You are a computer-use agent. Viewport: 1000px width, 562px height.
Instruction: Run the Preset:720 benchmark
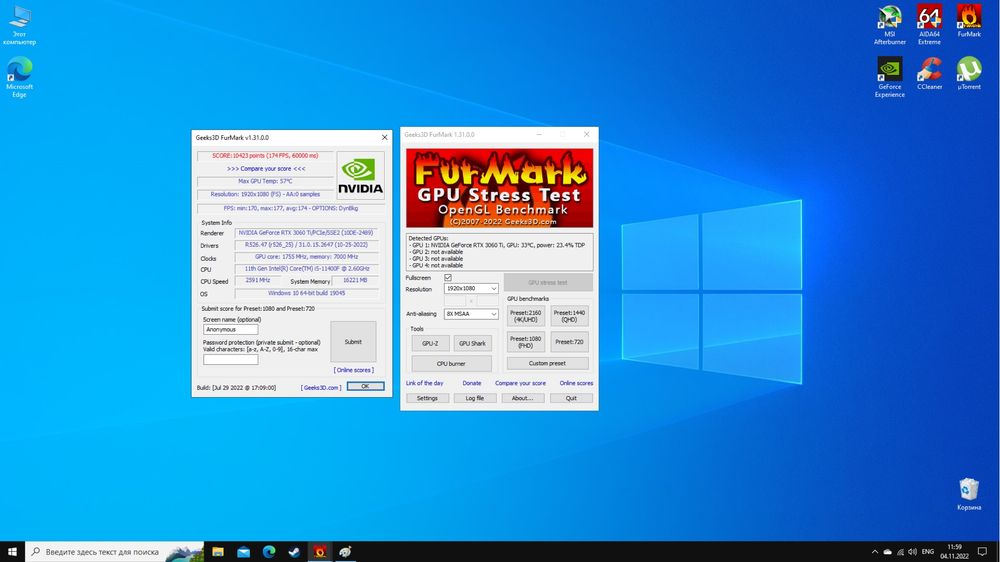(570, 342)
